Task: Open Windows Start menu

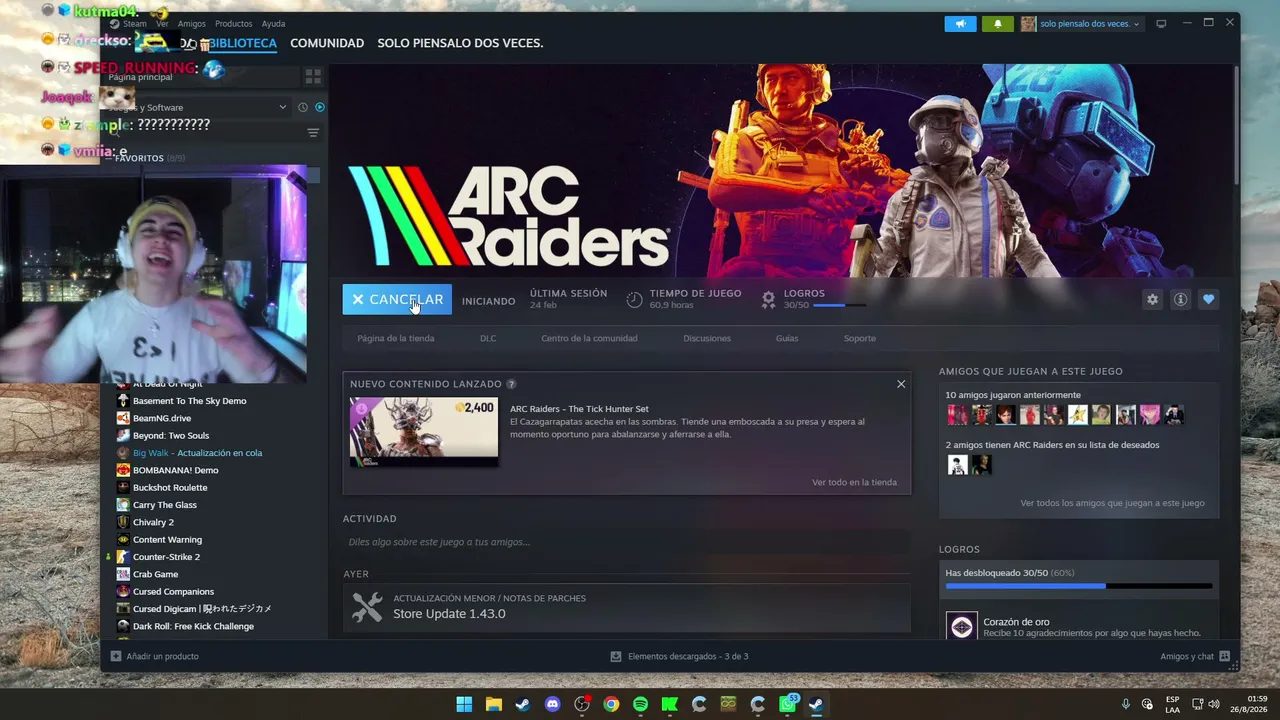Action: point(464,704)
